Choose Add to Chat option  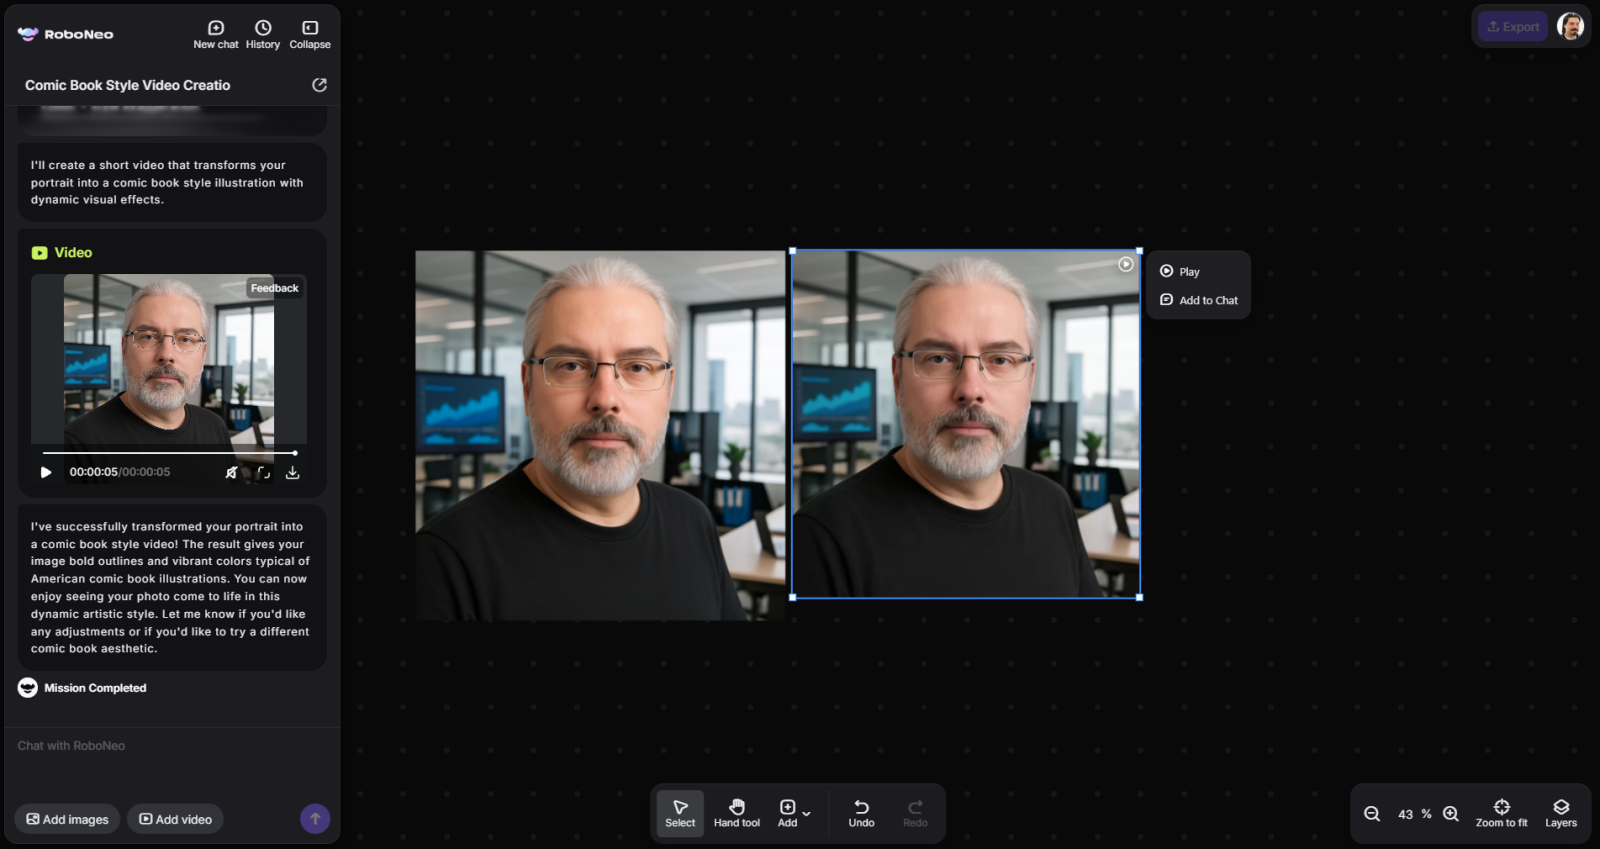(x=1207, y=300)
